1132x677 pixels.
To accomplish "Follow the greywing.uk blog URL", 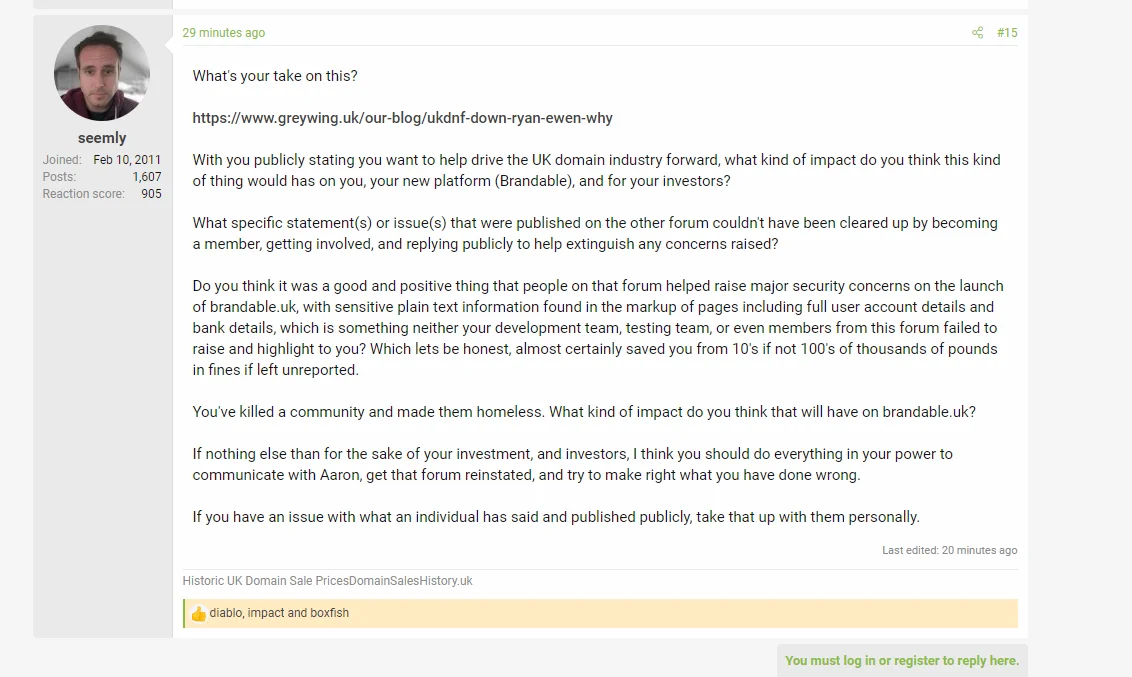I will point(402,118).
